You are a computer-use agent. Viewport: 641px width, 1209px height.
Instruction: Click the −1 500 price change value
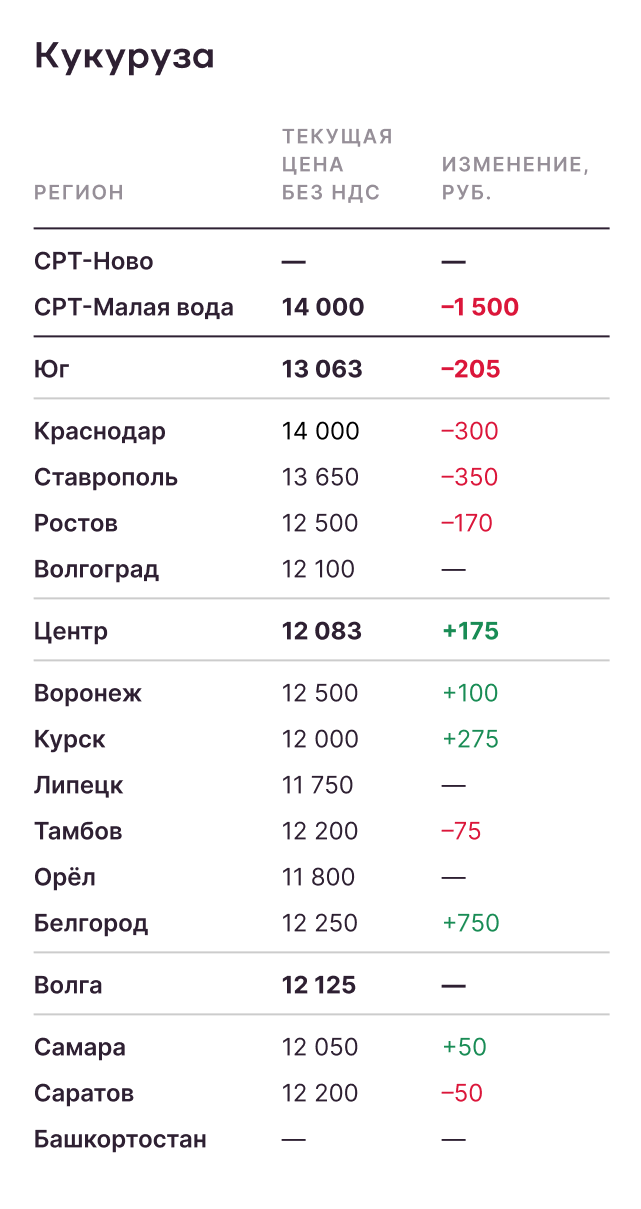480,308
